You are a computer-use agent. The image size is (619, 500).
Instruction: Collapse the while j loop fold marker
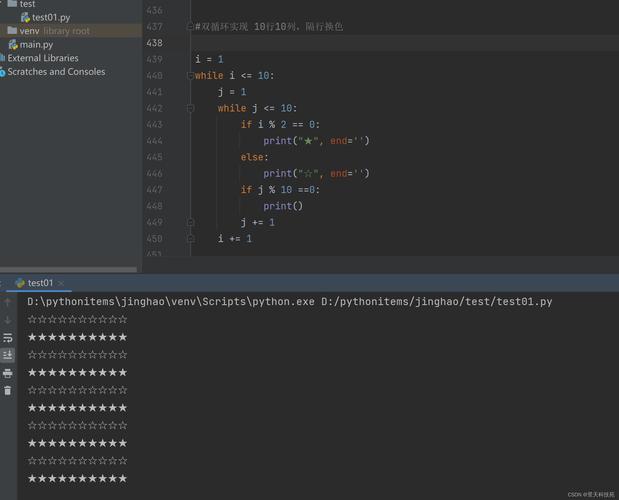[189, 108]
